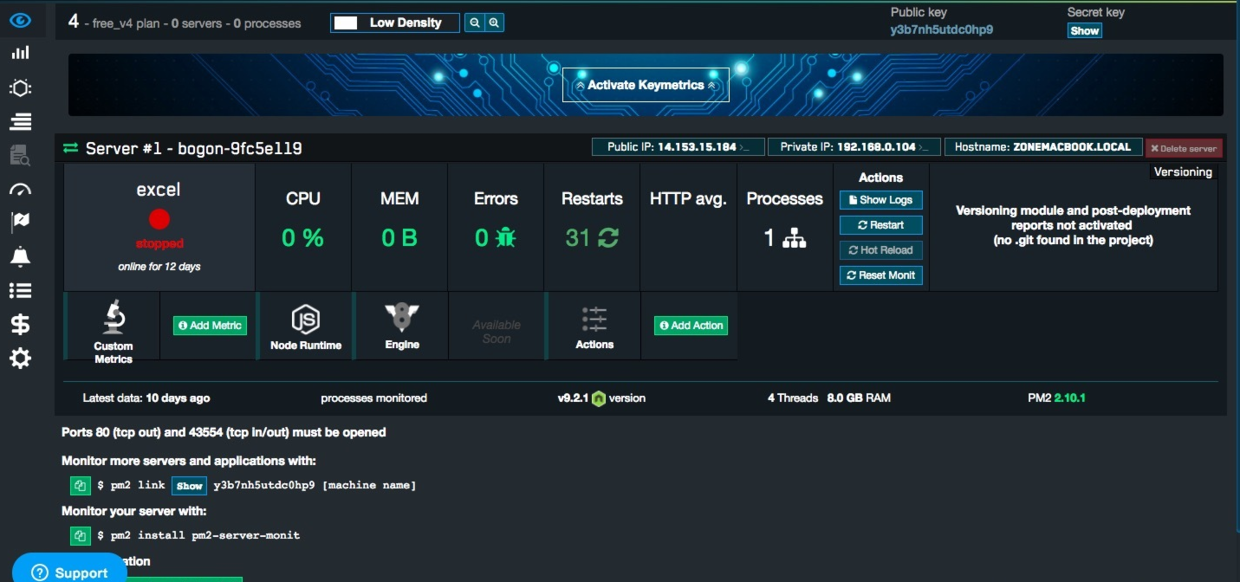The width and height of the screenshot is (1240, 582).
Task: Open the flag events sidebar icon
Action: tap(20, 222)
